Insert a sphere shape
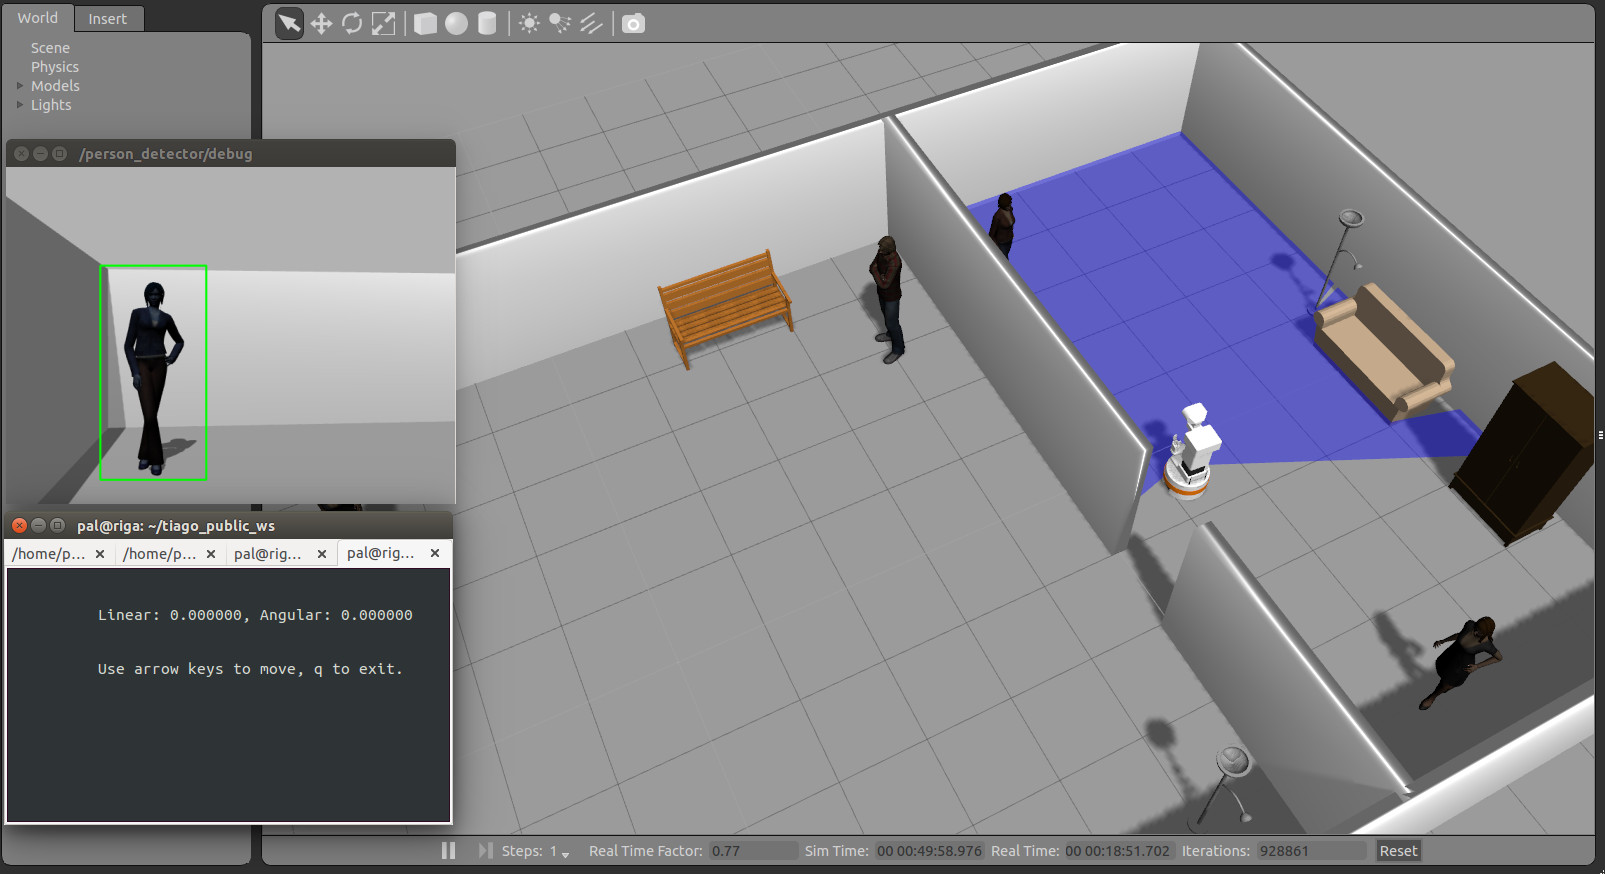This screenshot has width=1605, height=874. tap(456, 23)
